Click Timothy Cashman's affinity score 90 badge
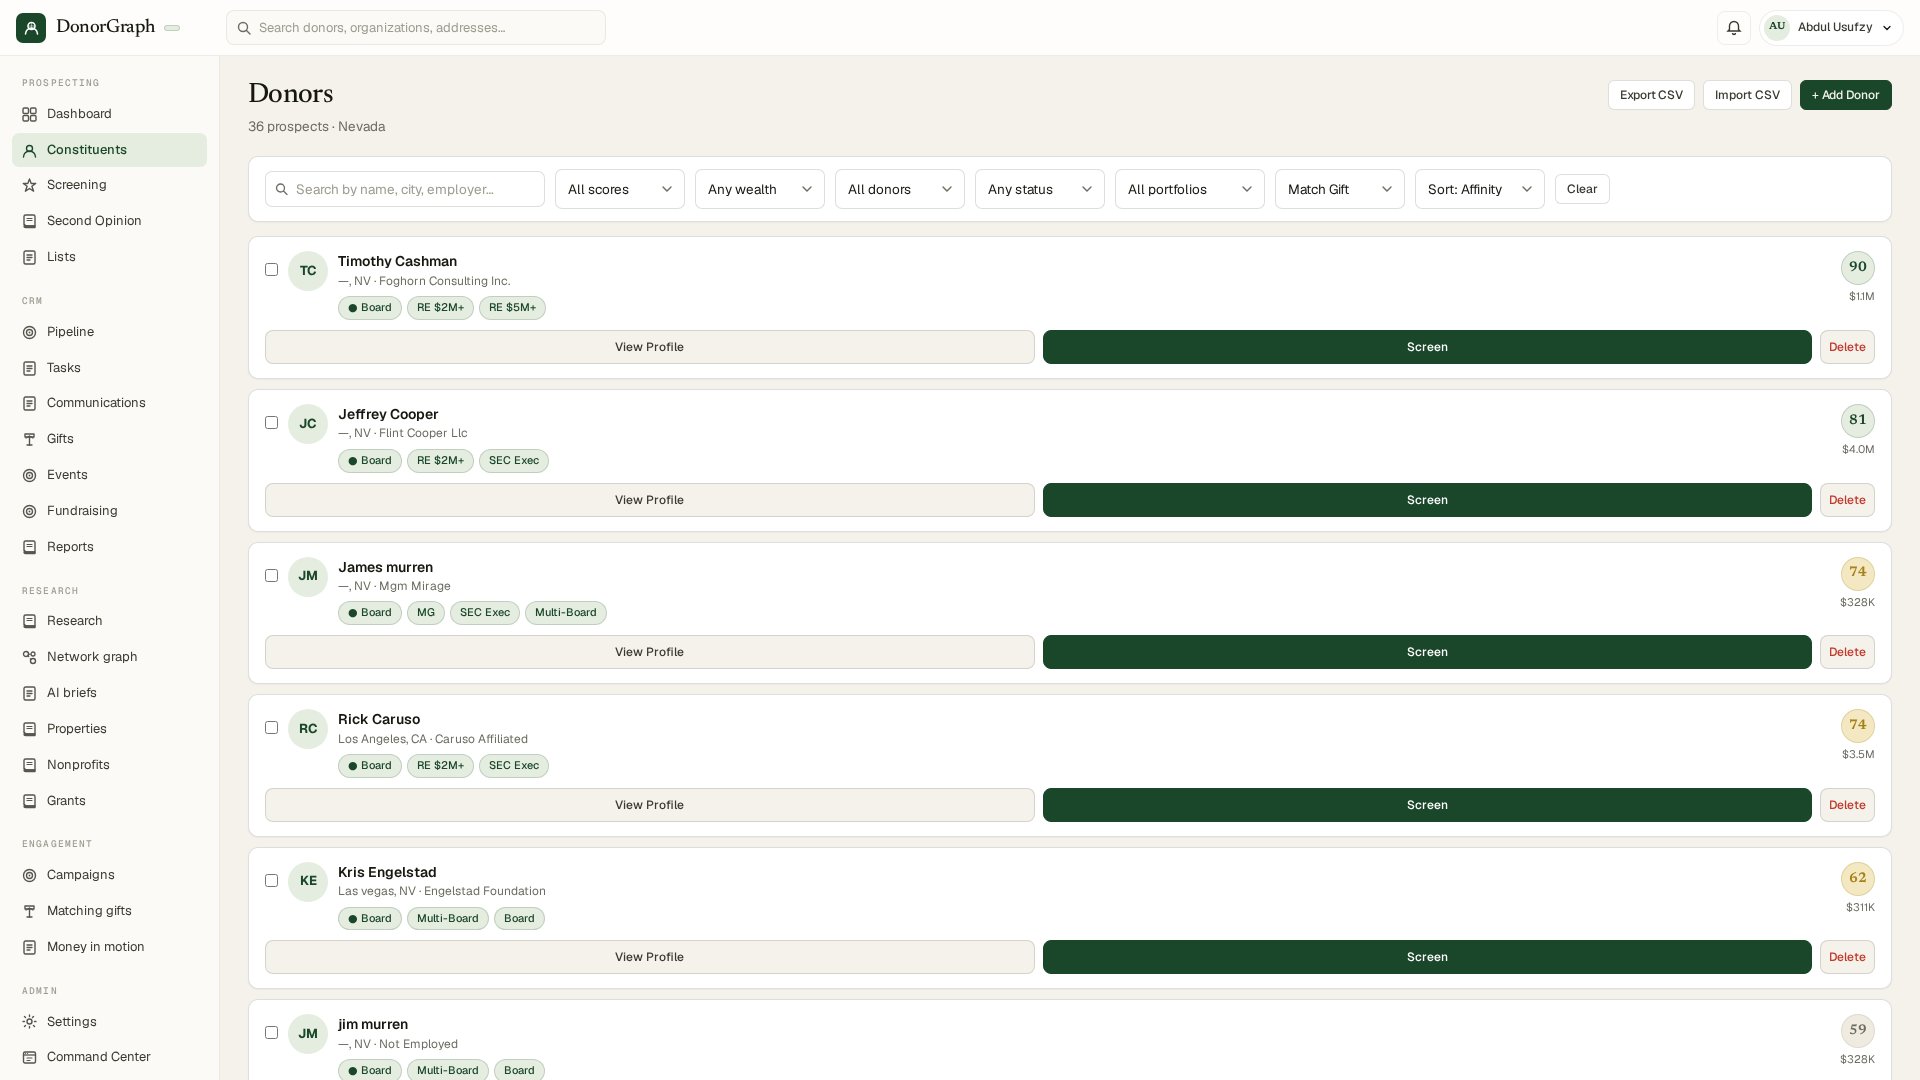This screenshot has height=1080, width=1920. point(1858,267)
